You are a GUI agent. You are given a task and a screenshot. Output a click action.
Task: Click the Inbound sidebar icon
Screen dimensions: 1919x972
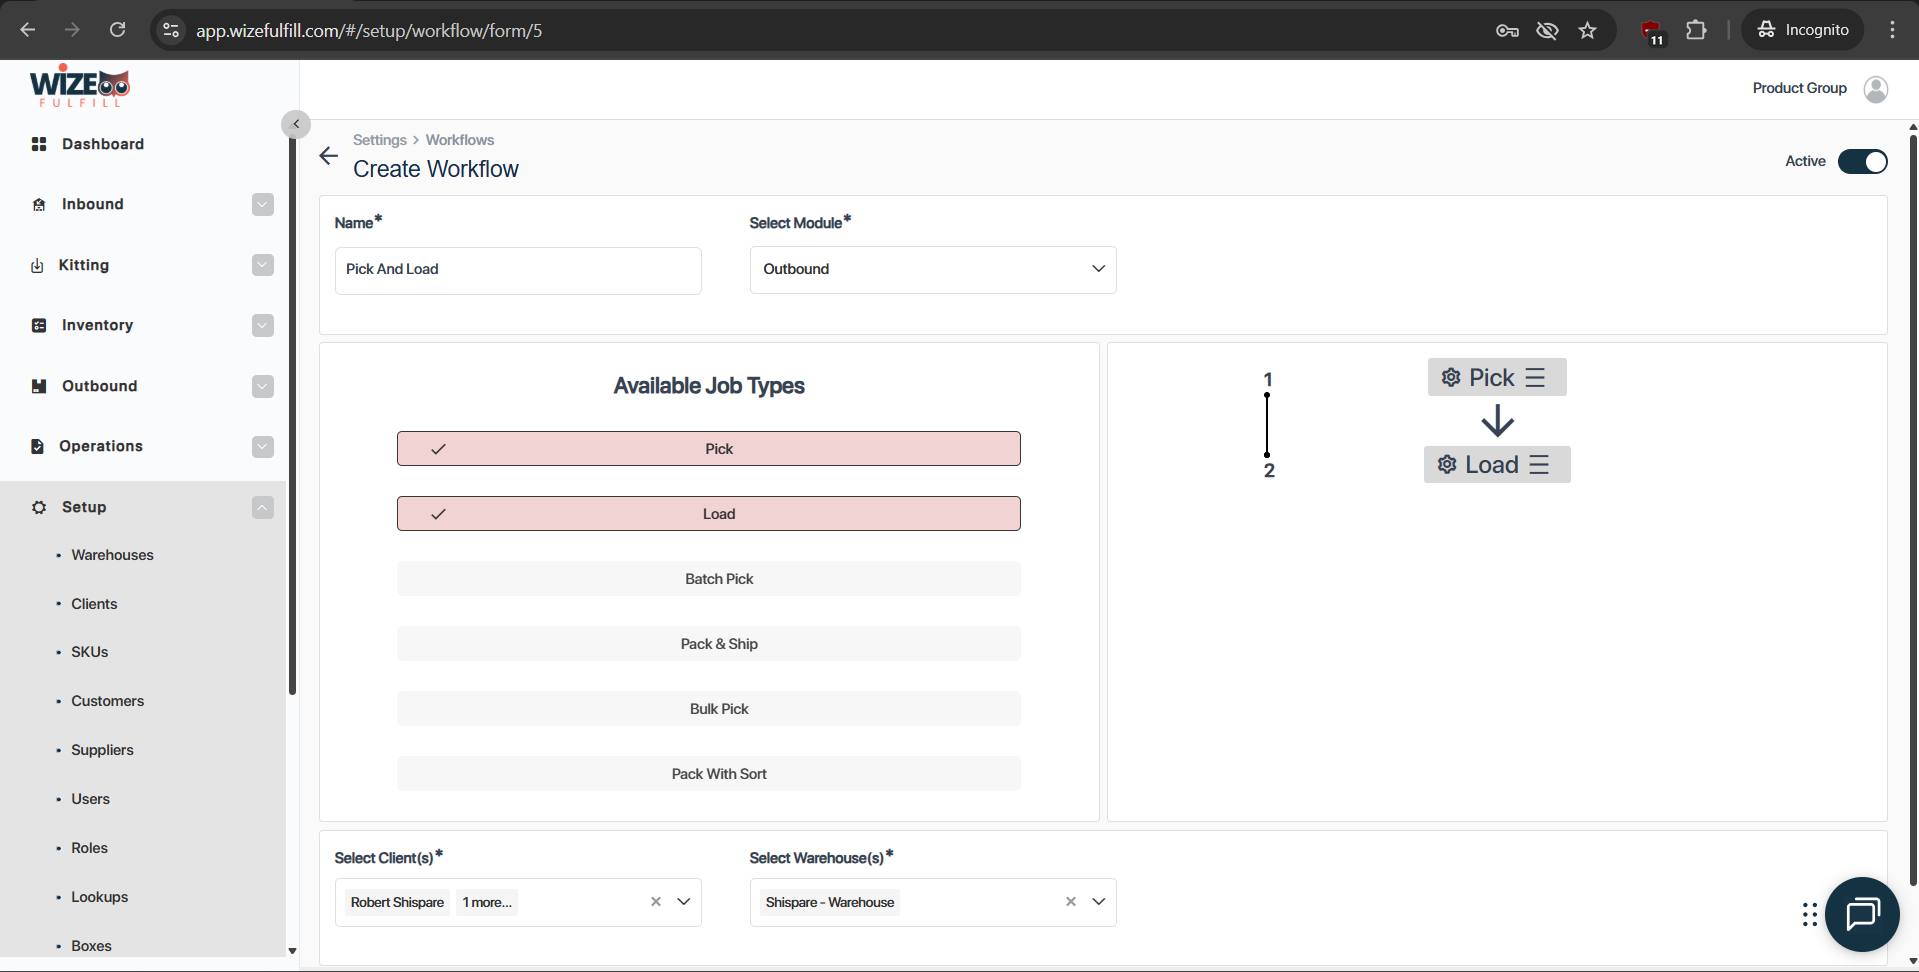point(39,204)
